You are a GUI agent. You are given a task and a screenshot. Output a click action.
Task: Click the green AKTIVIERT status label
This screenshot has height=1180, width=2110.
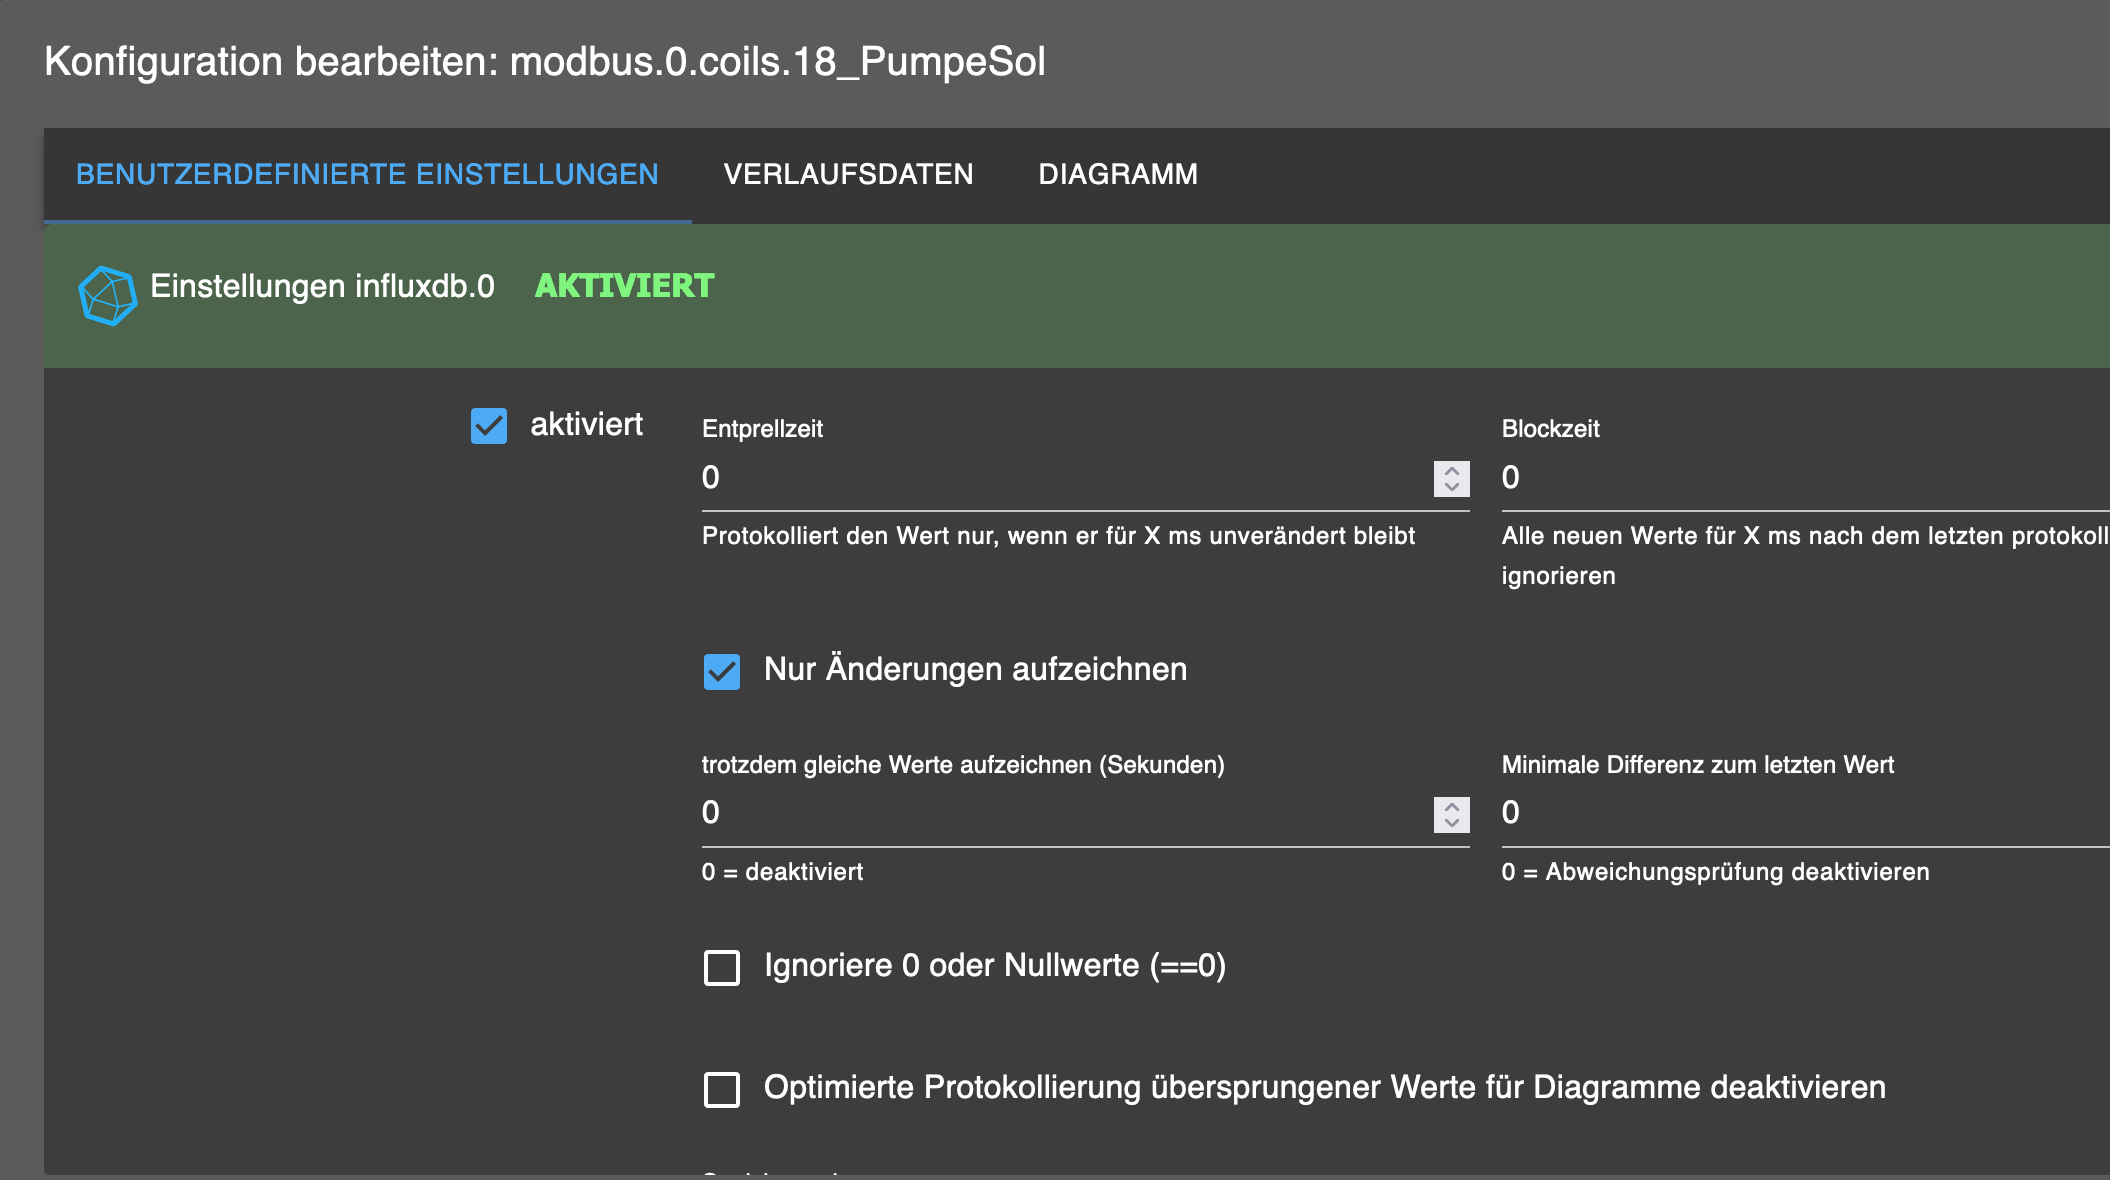[x=624, y=286]
